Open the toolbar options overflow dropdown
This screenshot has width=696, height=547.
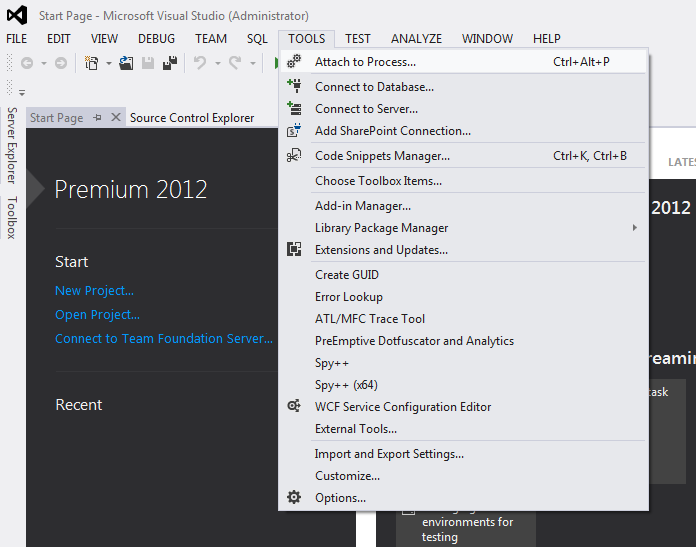(x=22, y=93)
